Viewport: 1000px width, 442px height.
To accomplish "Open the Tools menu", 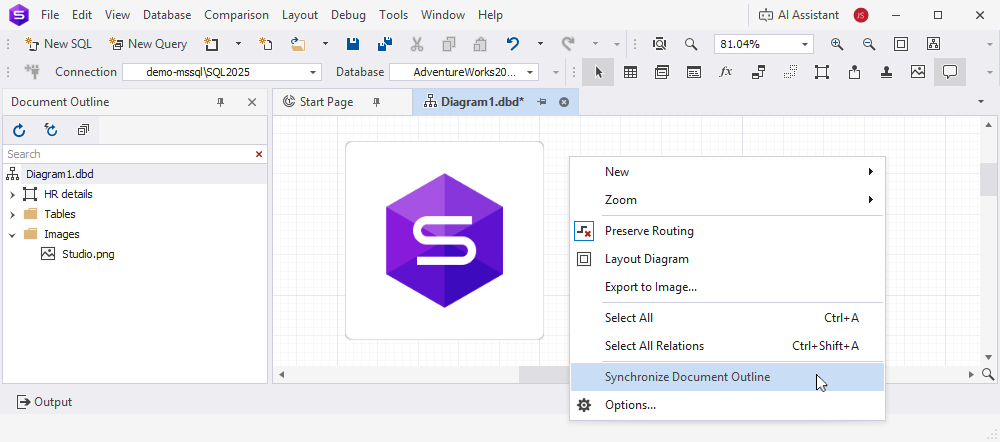I will click(x=393, y=15).
